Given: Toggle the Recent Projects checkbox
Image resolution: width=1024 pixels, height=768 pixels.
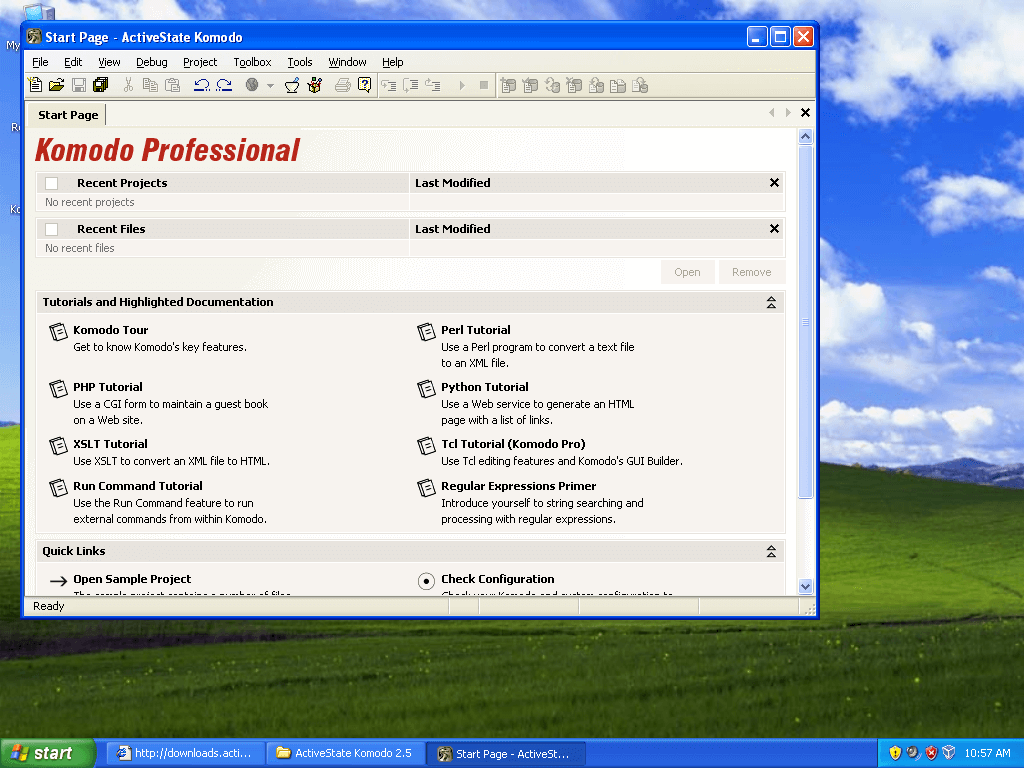Looking at the screenshot, I should [52, 184].
